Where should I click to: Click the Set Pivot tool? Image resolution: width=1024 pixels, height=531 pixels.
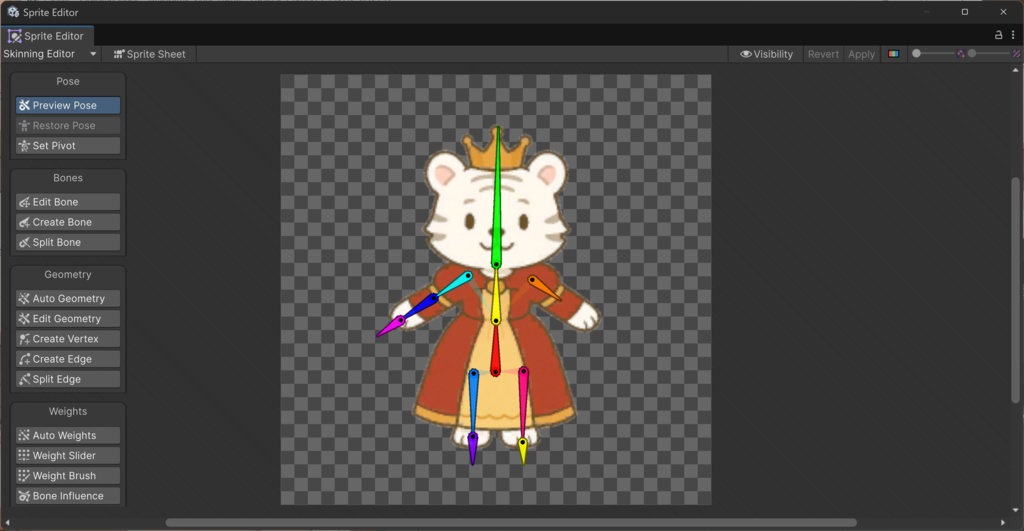click(x=68, y=146)
